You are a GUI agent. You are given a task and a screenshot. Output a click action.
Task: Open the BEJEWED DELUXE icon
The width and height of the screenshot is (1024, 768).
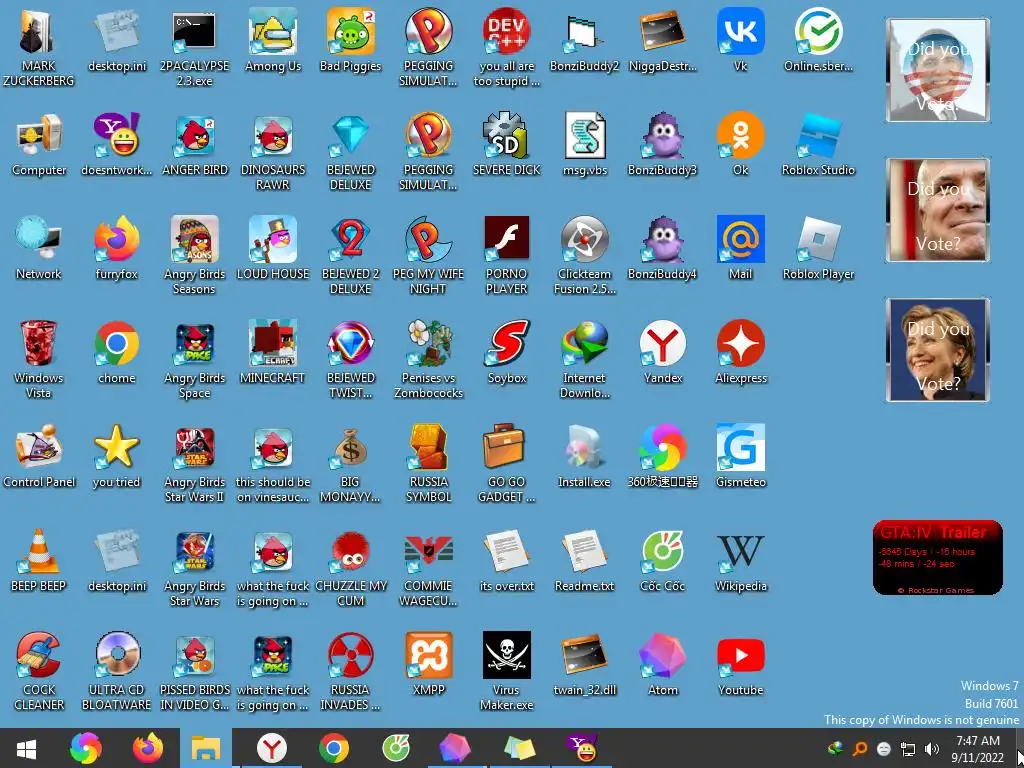point(351,152)
